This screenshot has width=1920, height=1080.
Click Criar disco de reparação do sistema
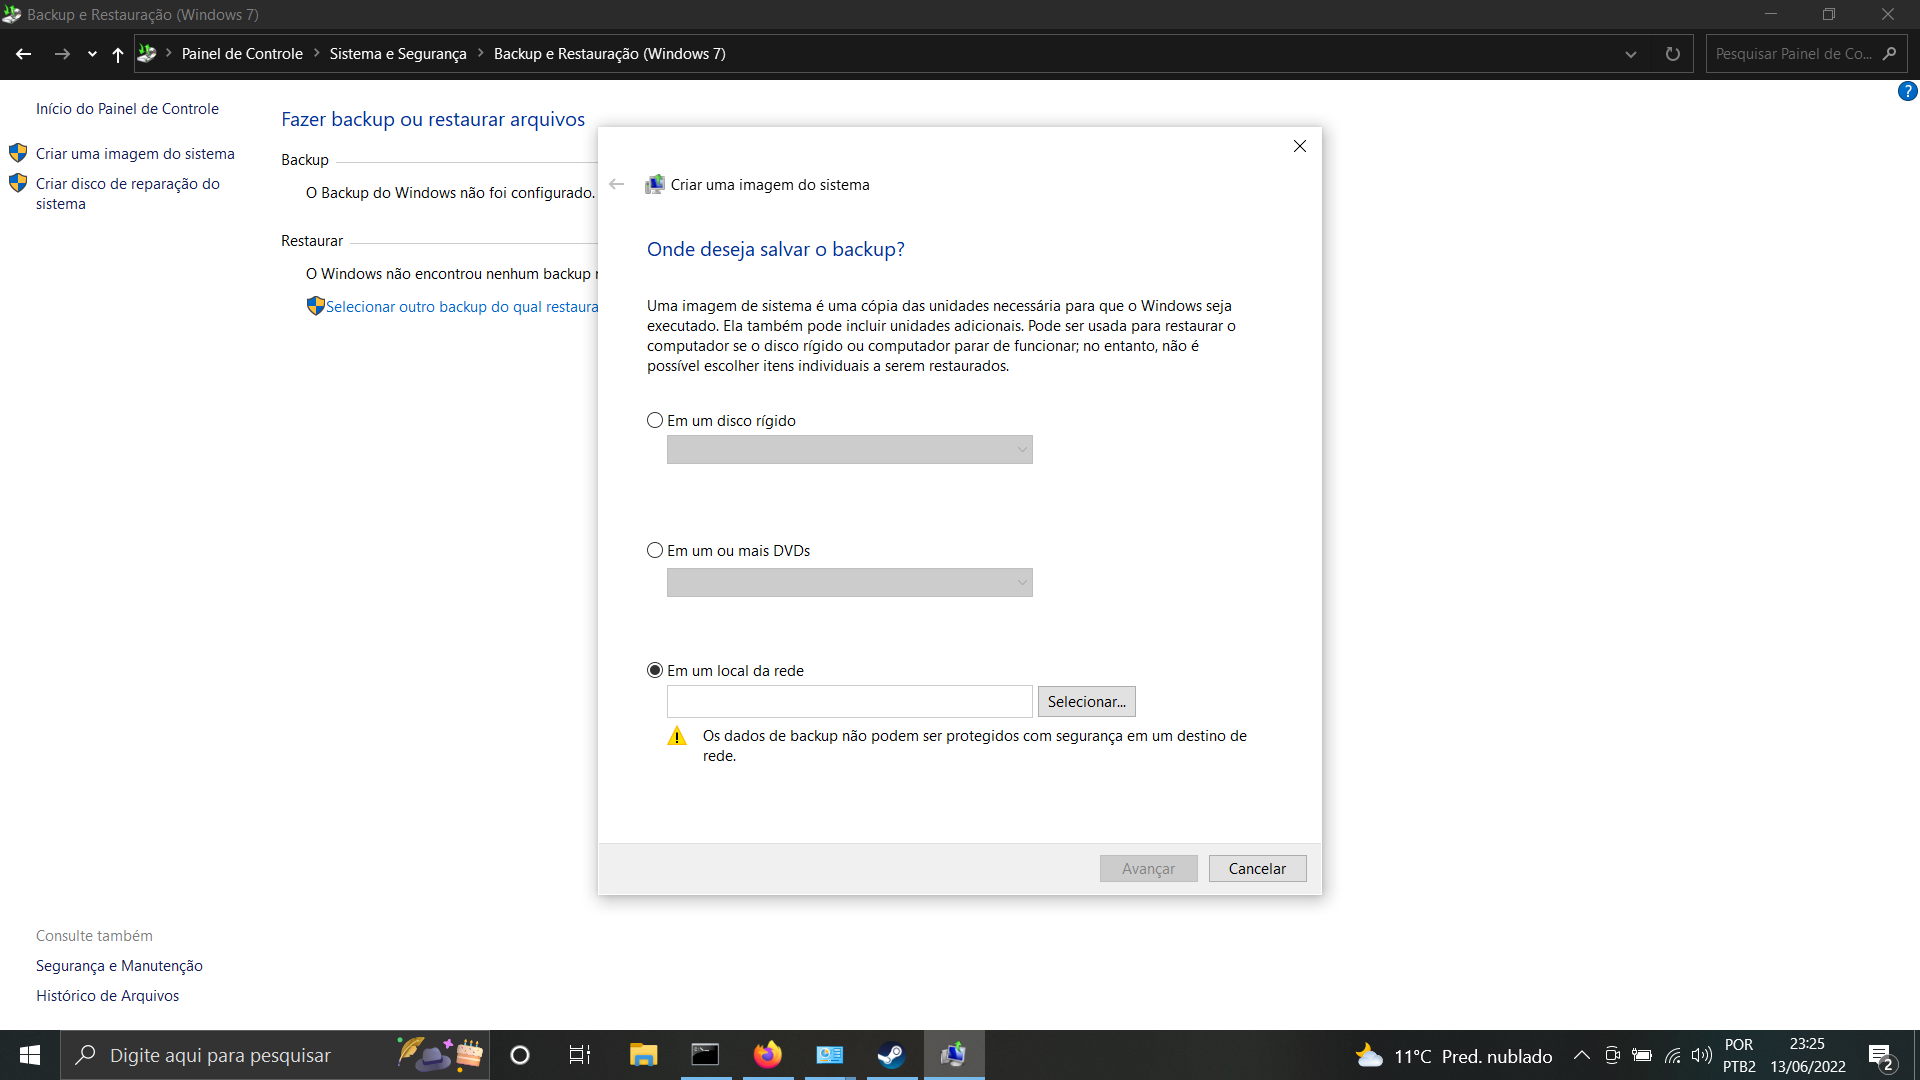tap(128, 194)
